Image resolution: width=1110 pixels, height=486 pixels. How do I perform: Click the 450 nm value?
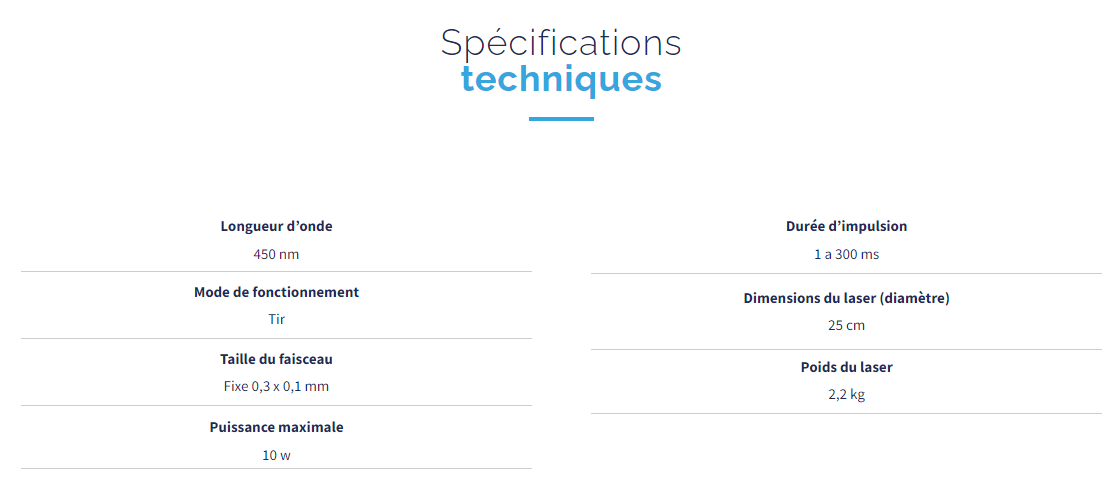(276, 254)
